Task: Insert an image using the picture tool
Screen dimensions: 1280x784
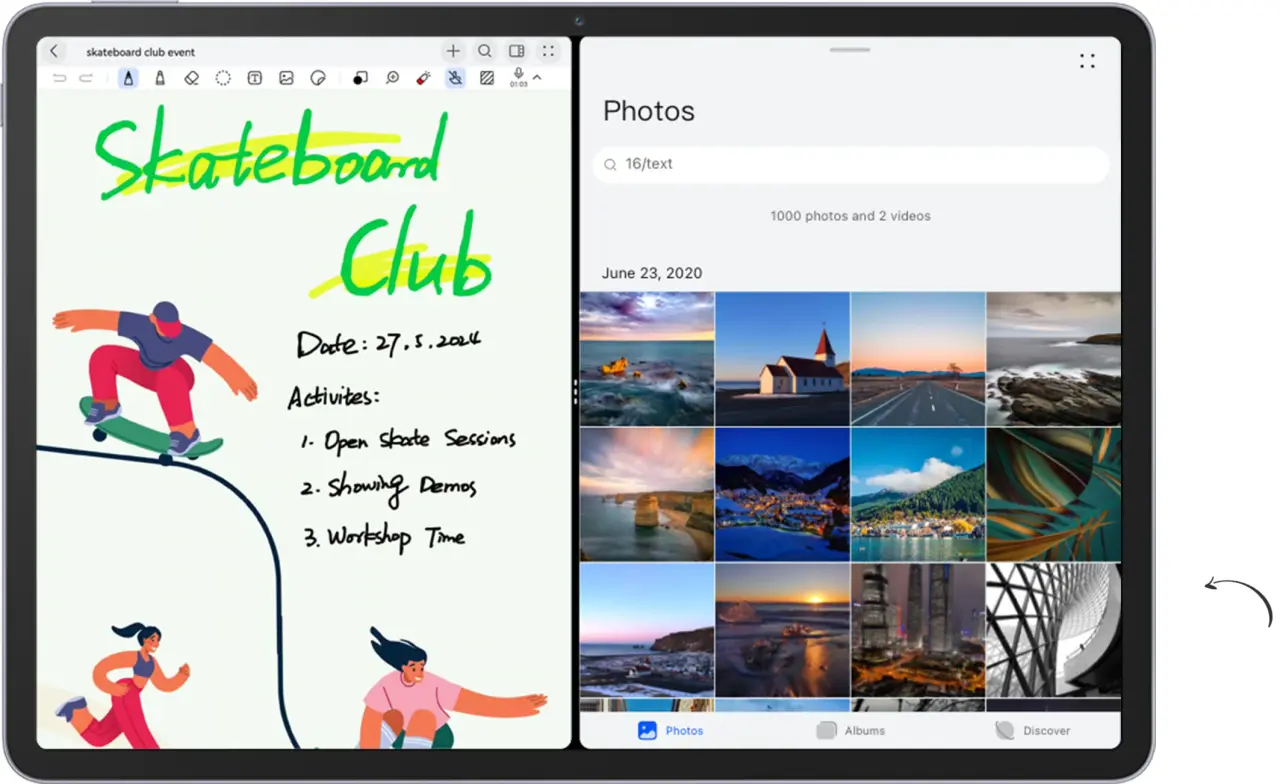Action: (x=286, y=78)
